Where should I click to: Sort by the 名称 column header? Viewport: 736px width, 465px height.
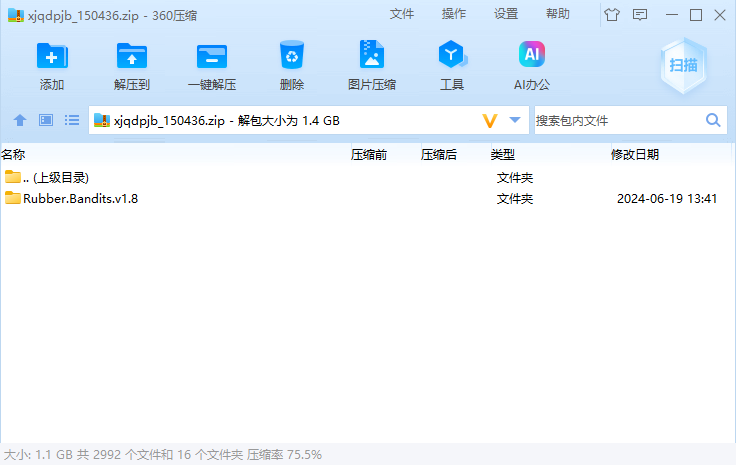pos(13,154)
